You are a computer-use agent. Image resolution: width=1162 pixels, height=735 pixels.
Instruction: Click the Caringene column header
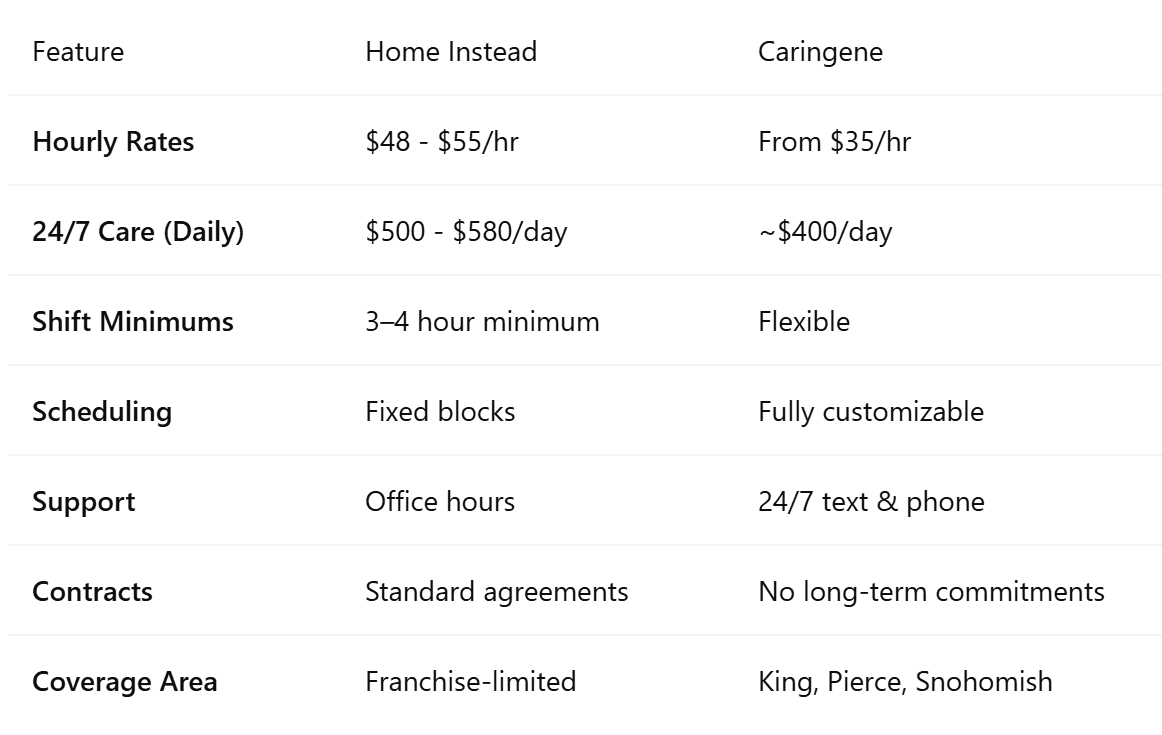pos(820,53)
